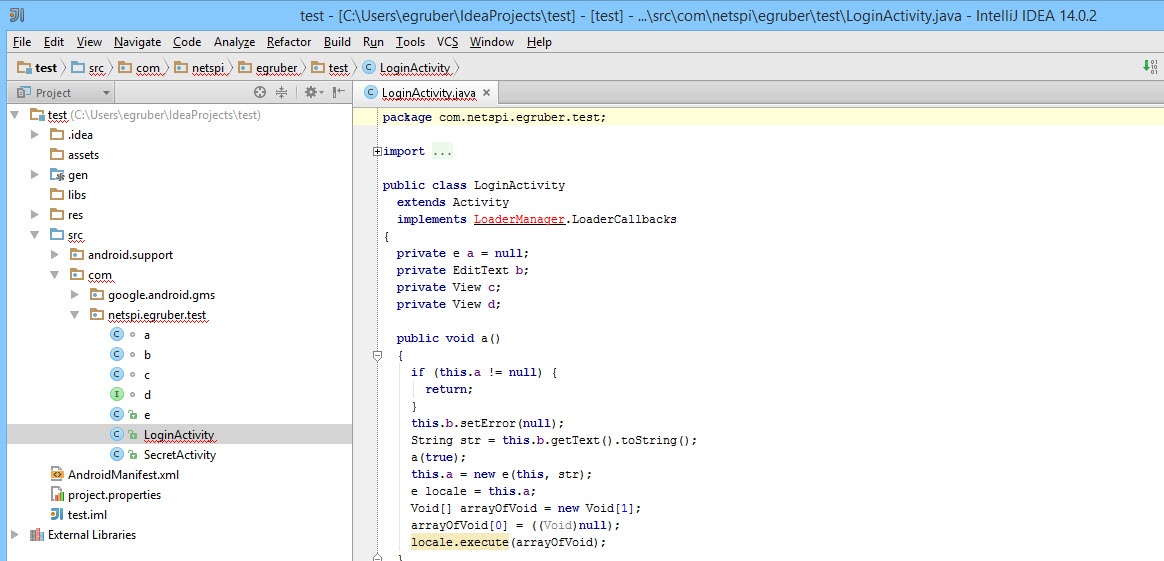
Task: Close the LoginActivity.java tab
Action: pyautogui.click(x=487, y=93)
